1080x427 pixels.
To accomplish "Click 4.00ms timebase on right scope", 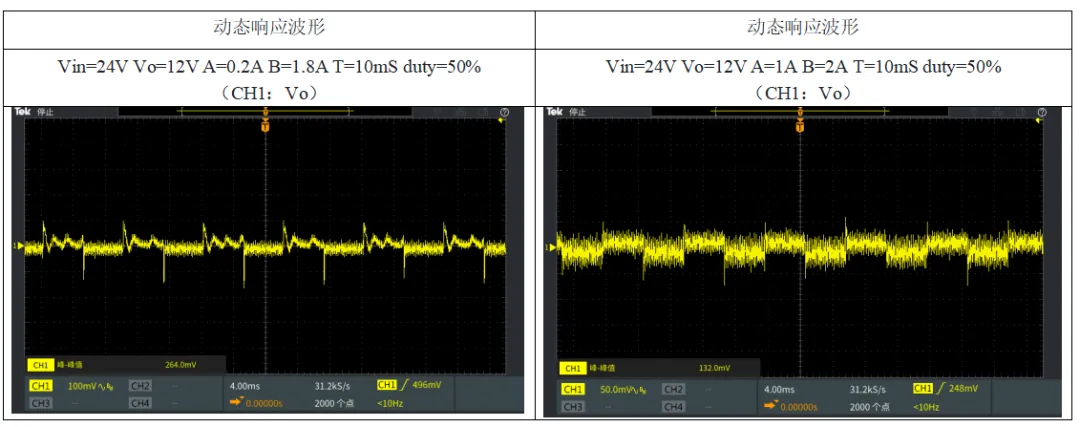I will tap(779, 389).
